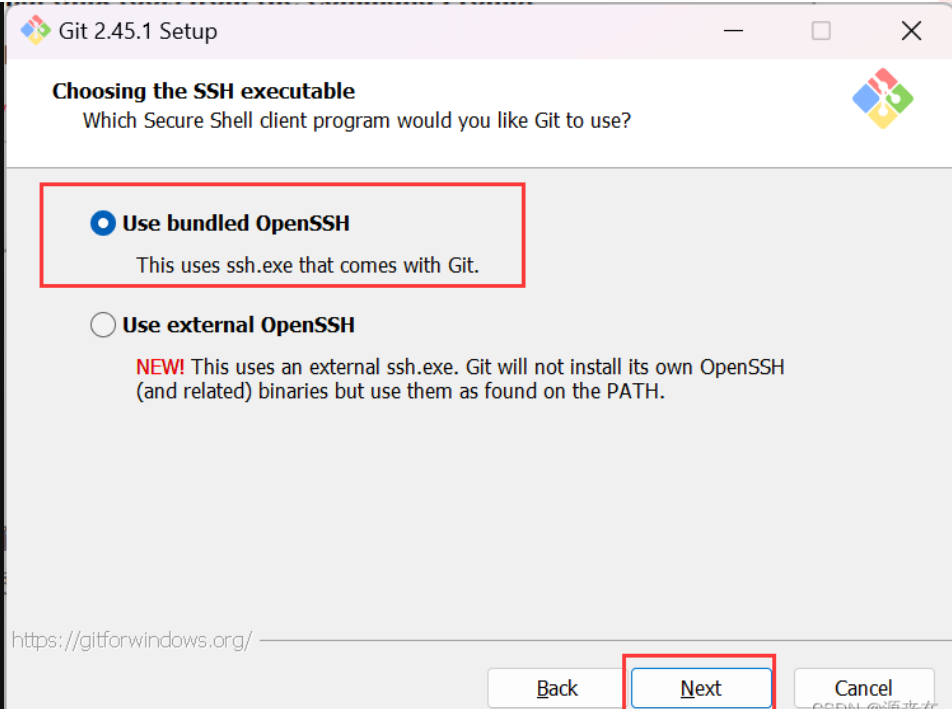Go back to the previous setup page
Viewport: 952px width, 709px height.
point(557,688)
